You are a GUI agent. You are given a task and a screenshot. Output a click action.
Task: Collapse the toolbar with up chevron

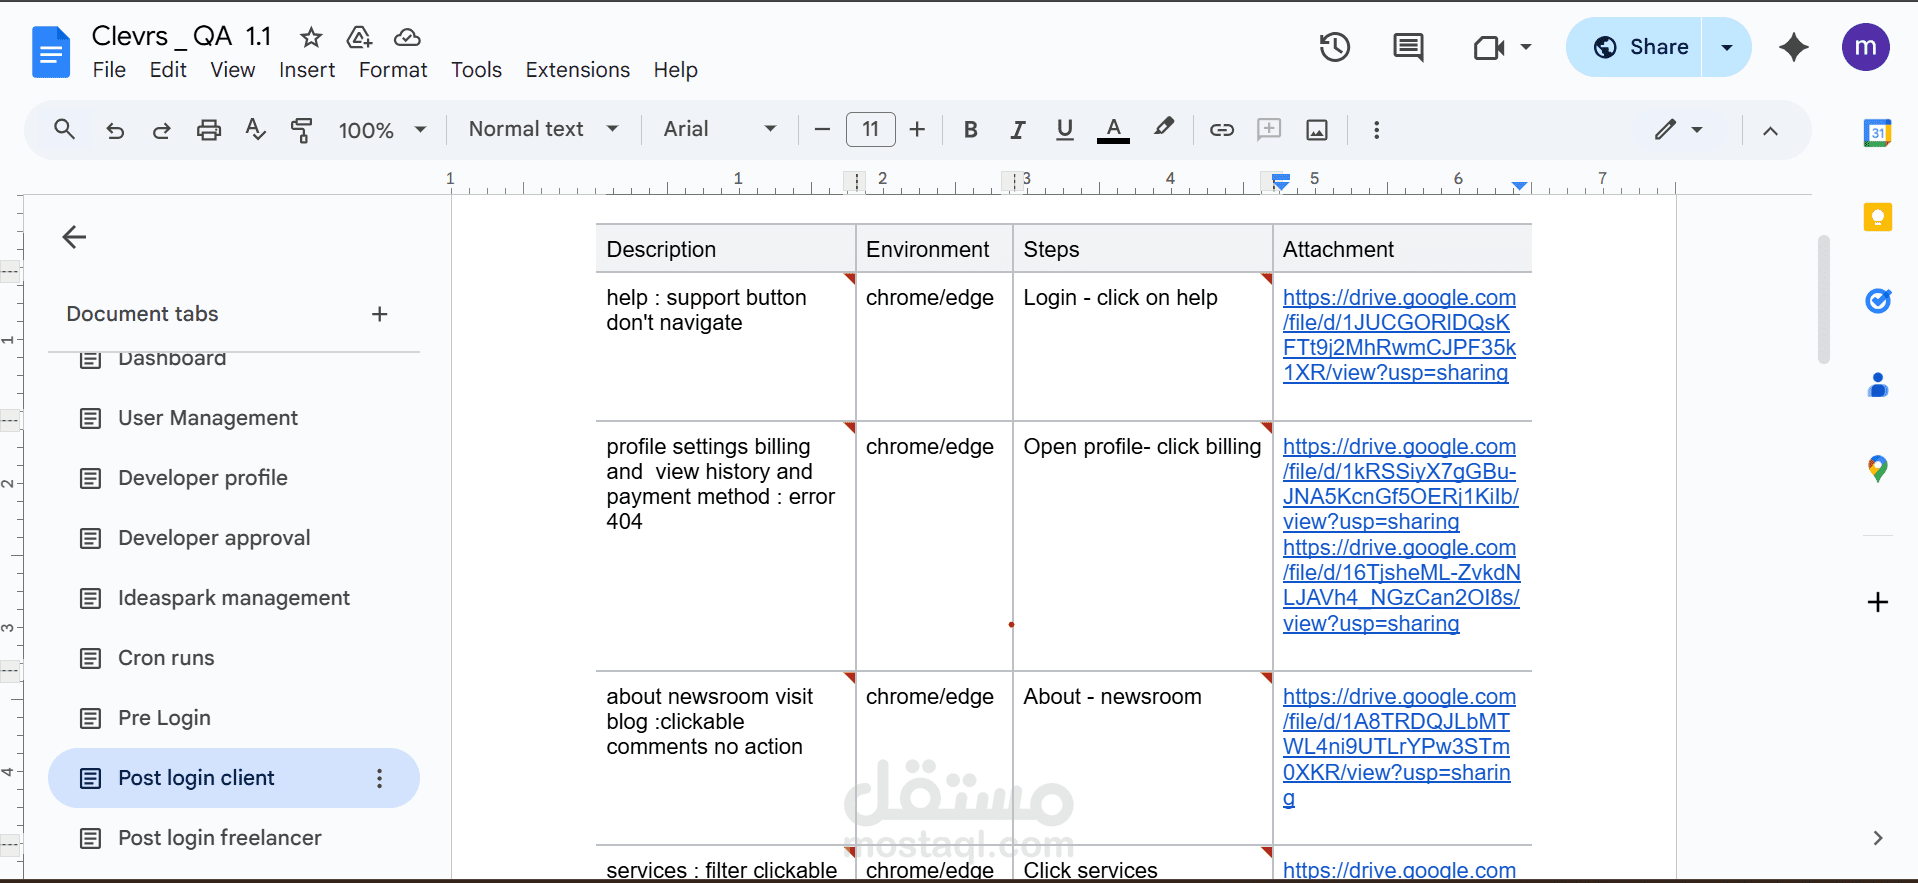1770,130
